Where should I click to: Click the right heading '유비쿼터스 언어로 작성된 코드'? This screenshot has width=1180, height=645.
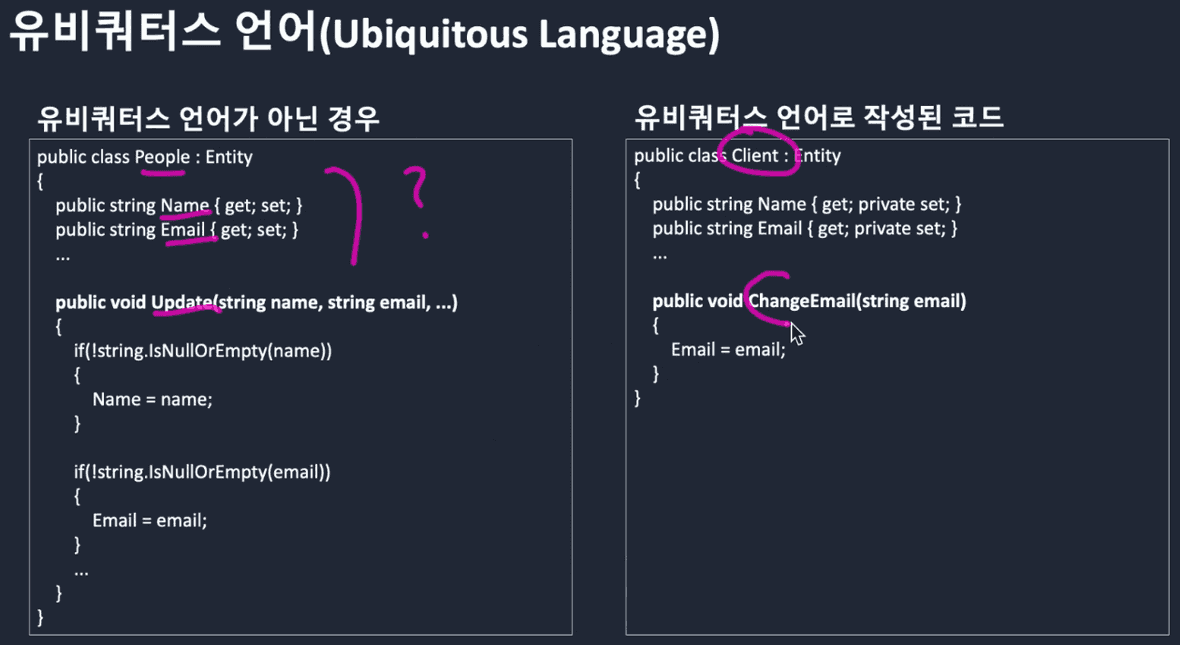point(818,117)
